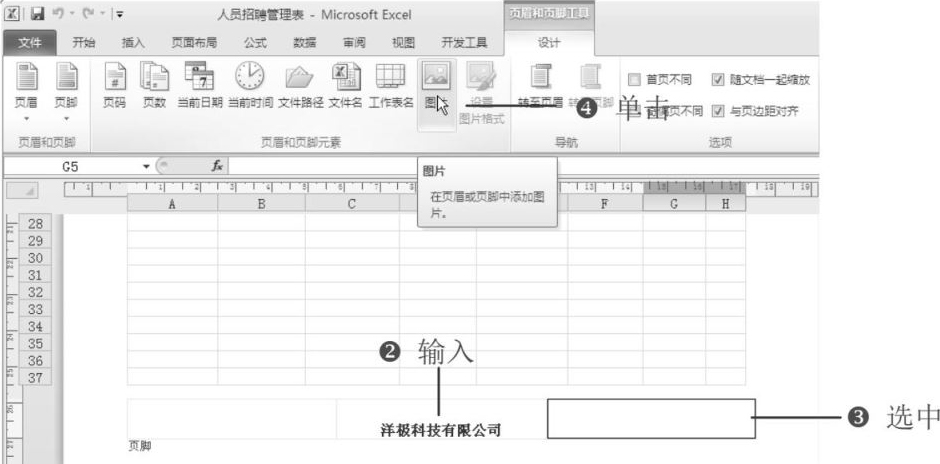Select the 设计 tab
Screen dimensions: 940x464
[549, 43]
